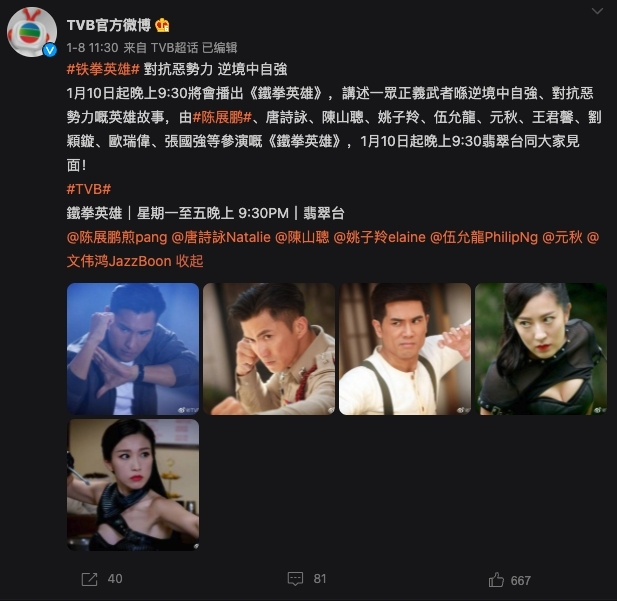The height and width of the screenshot is (601, 617).
Task: View the blue-toned fighting pose photo
Action: tap(133, 349)
